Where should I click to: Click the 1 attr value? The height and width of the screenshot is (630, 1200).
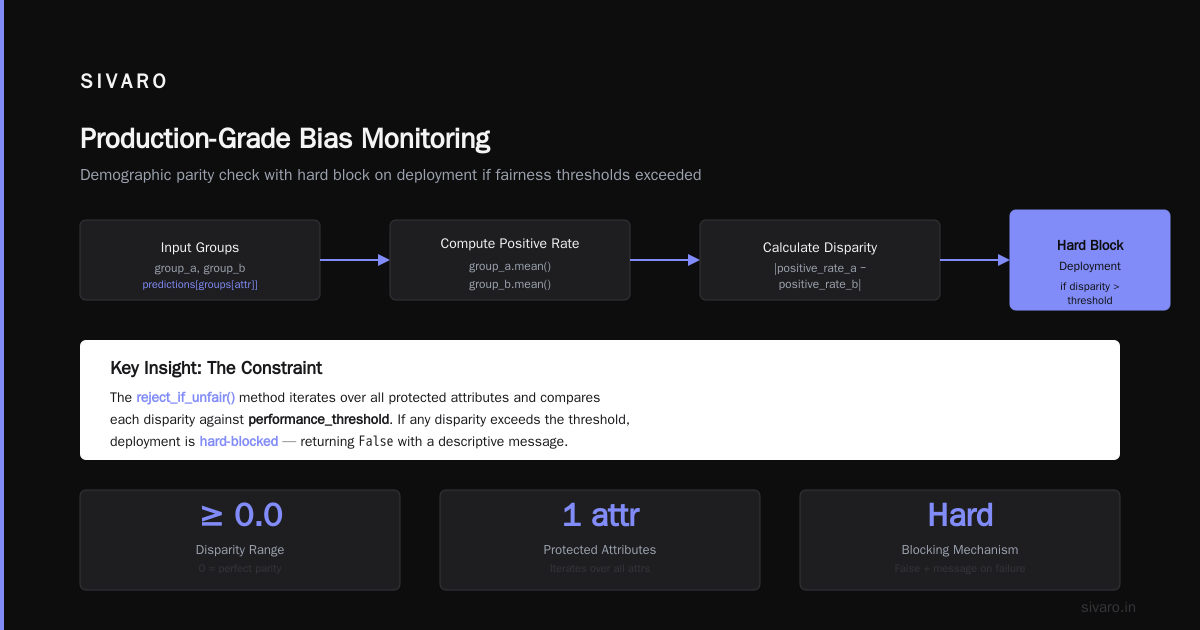pyautogui.click(x=600, y=515)
